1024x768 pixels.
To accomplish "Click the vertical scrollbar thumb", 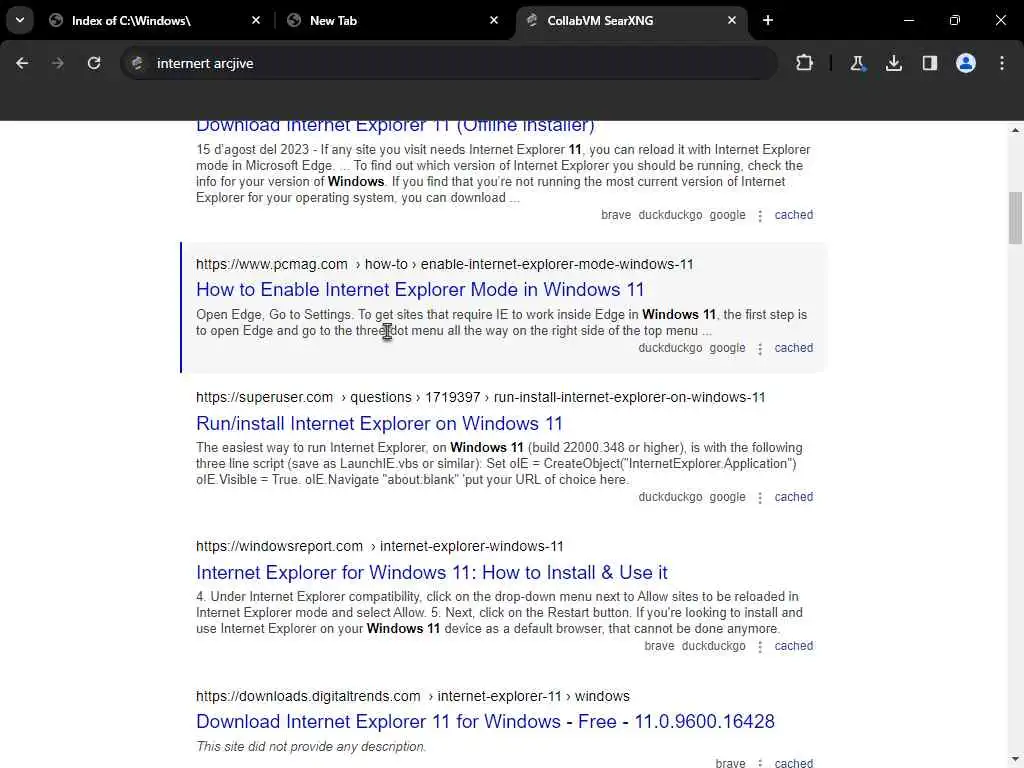I will (x=1015, y=217).
